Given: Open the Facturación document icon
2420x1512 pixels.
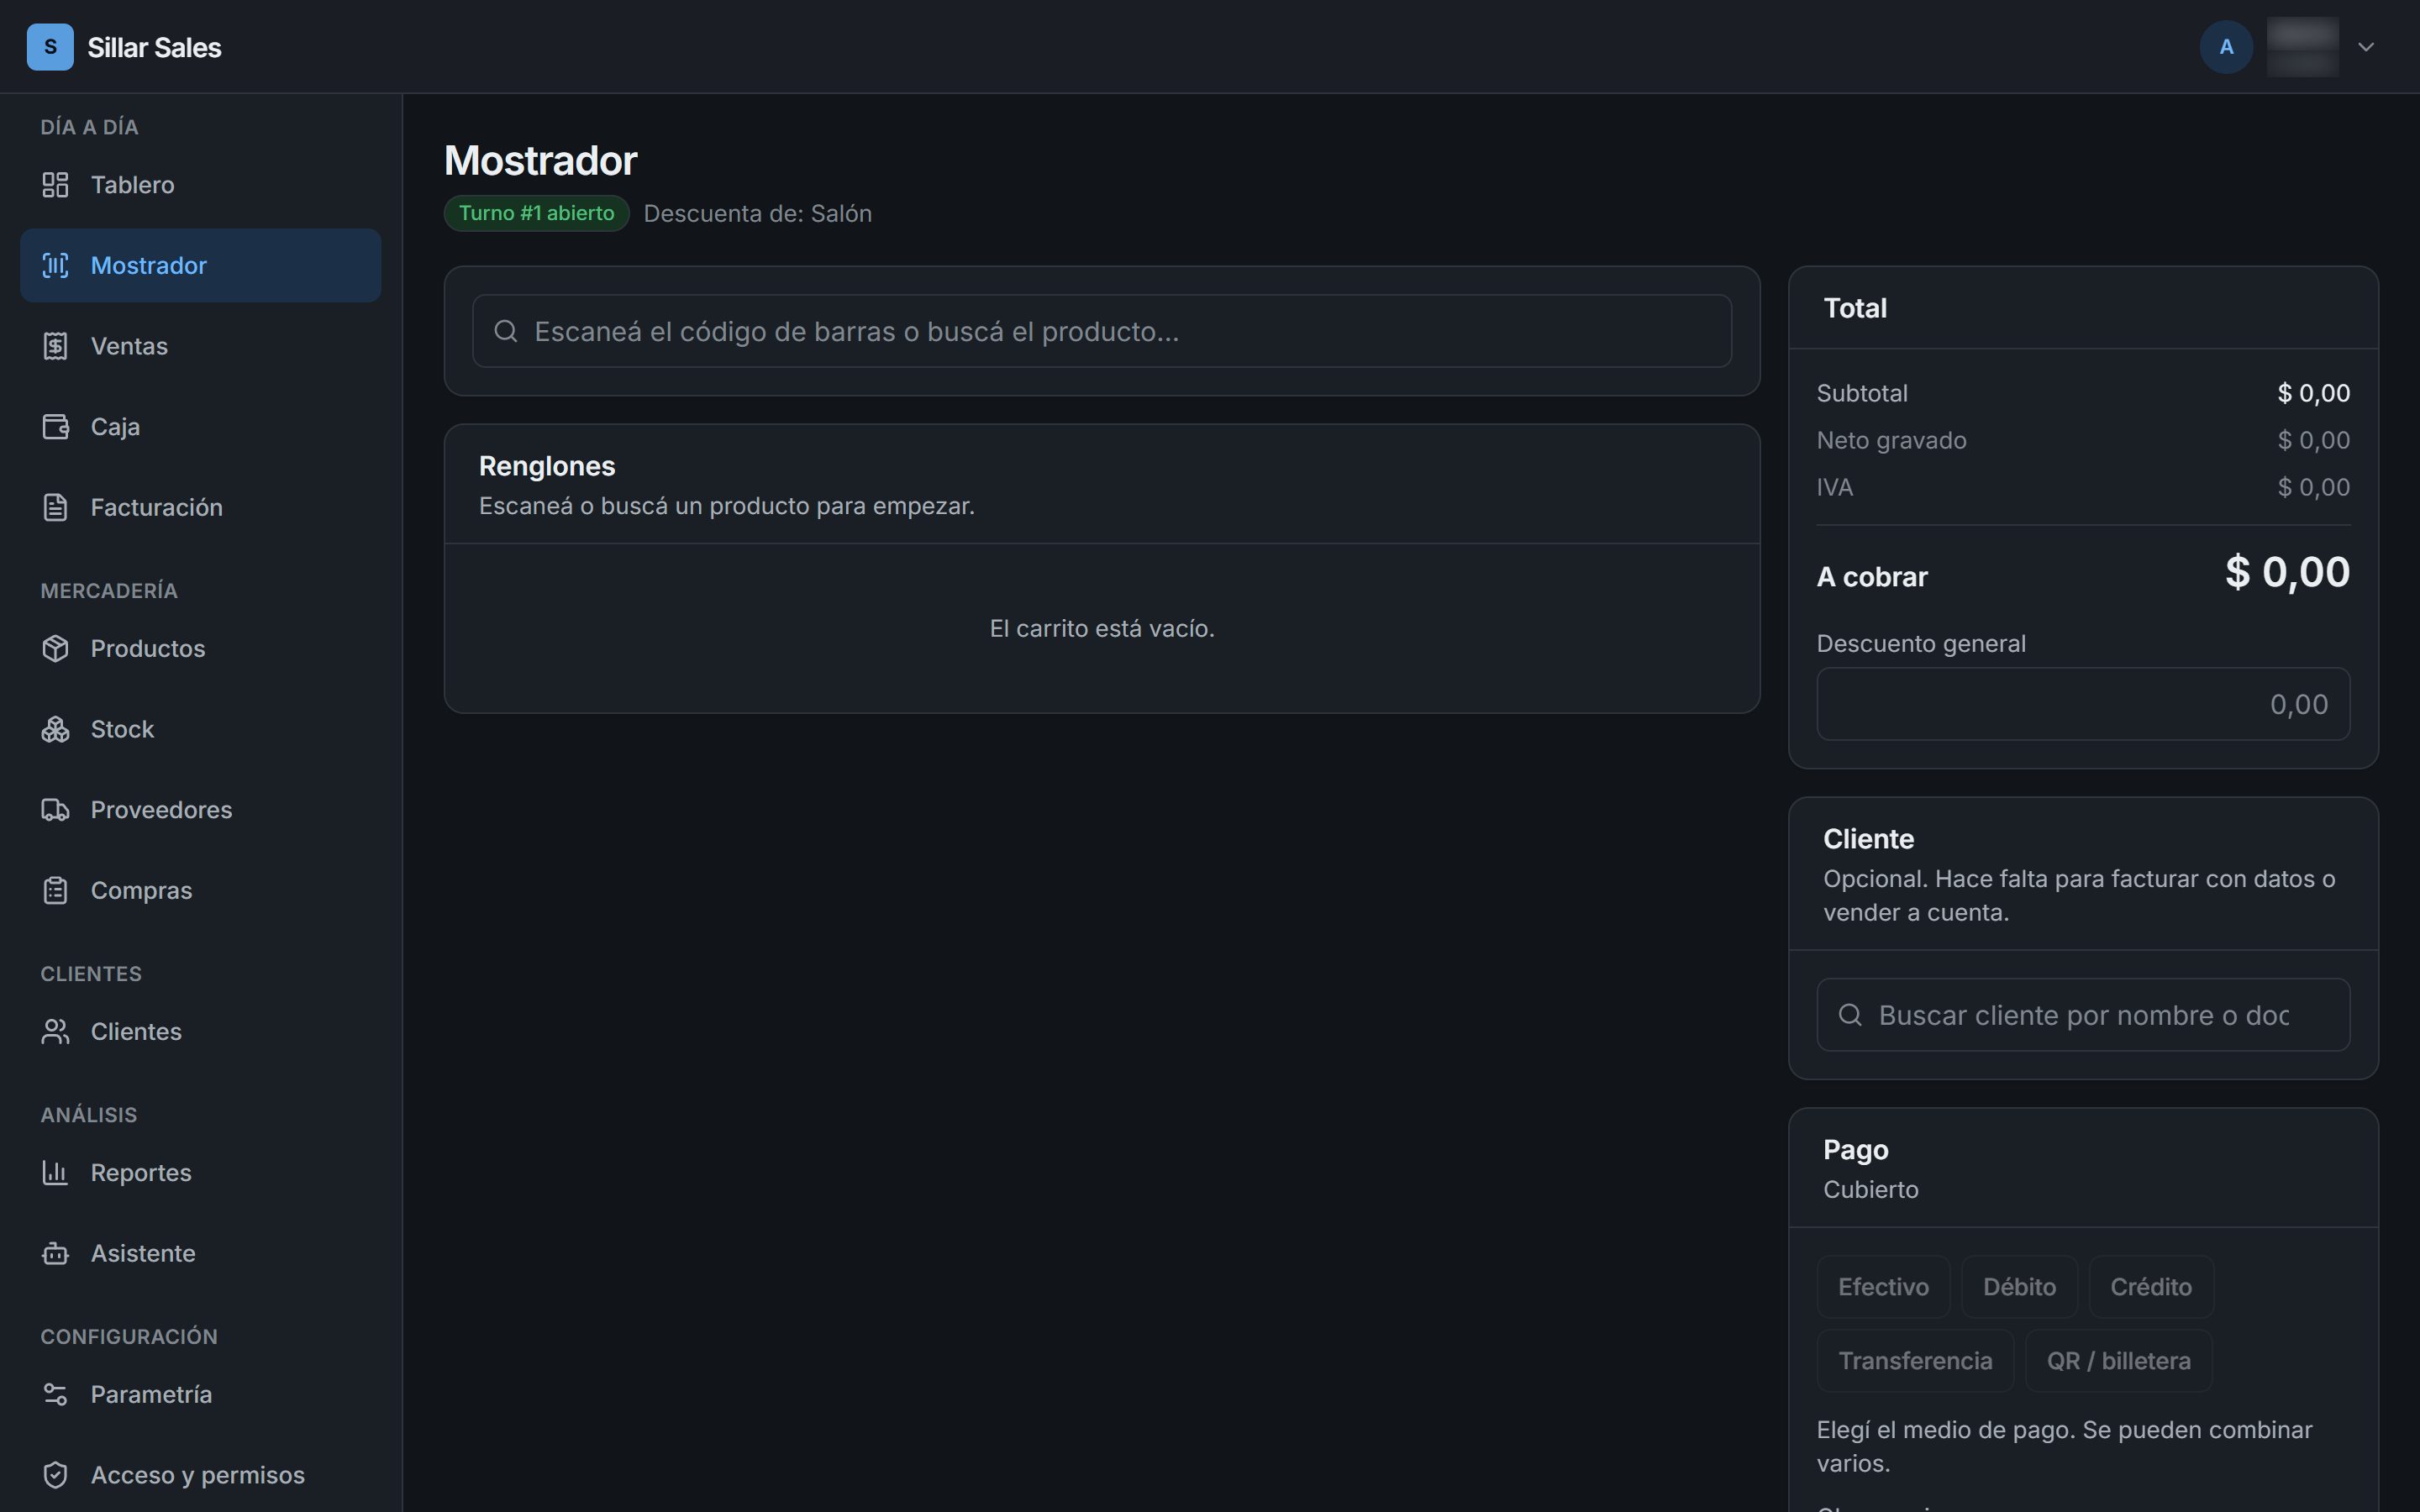Looking at the screenshot, I should click(55, 507).
